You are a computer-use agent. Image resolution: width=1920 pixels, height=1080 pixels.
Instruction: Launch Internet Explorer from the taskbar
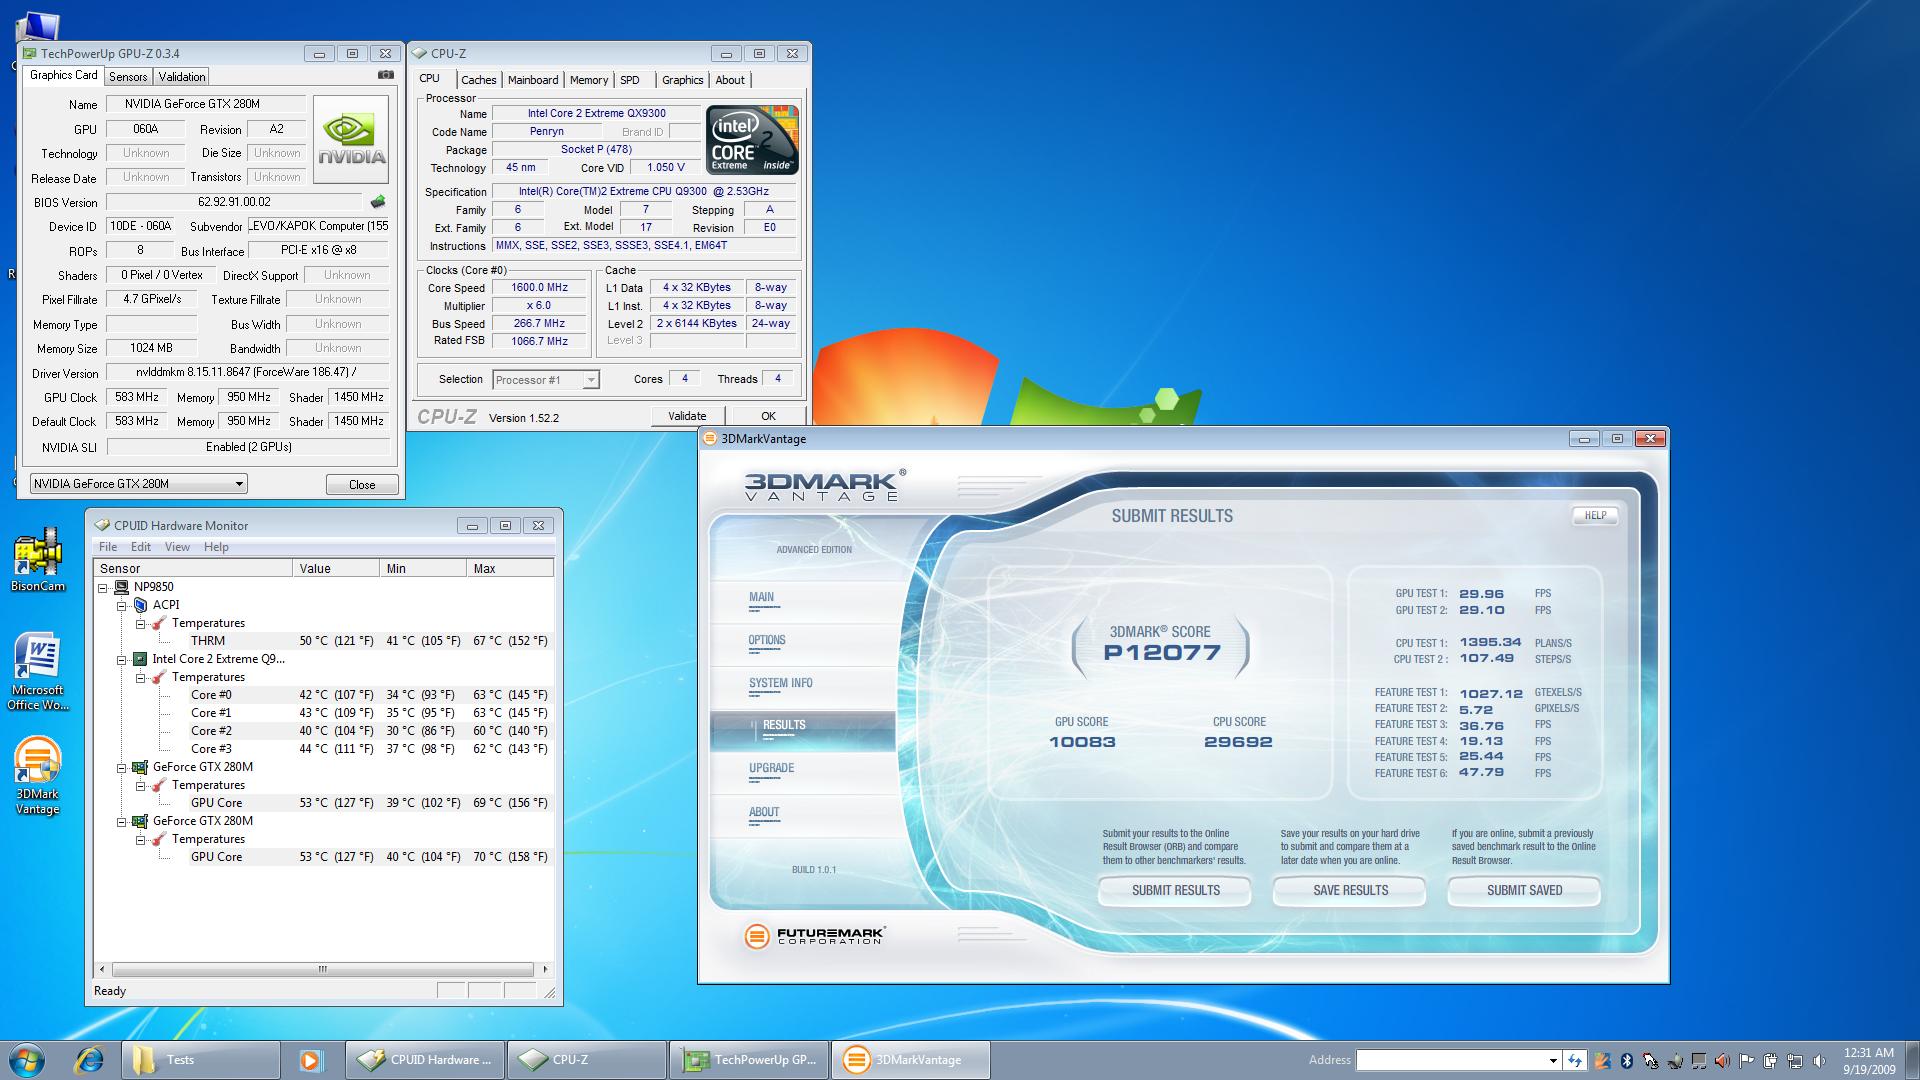[x=89, y=1060]
